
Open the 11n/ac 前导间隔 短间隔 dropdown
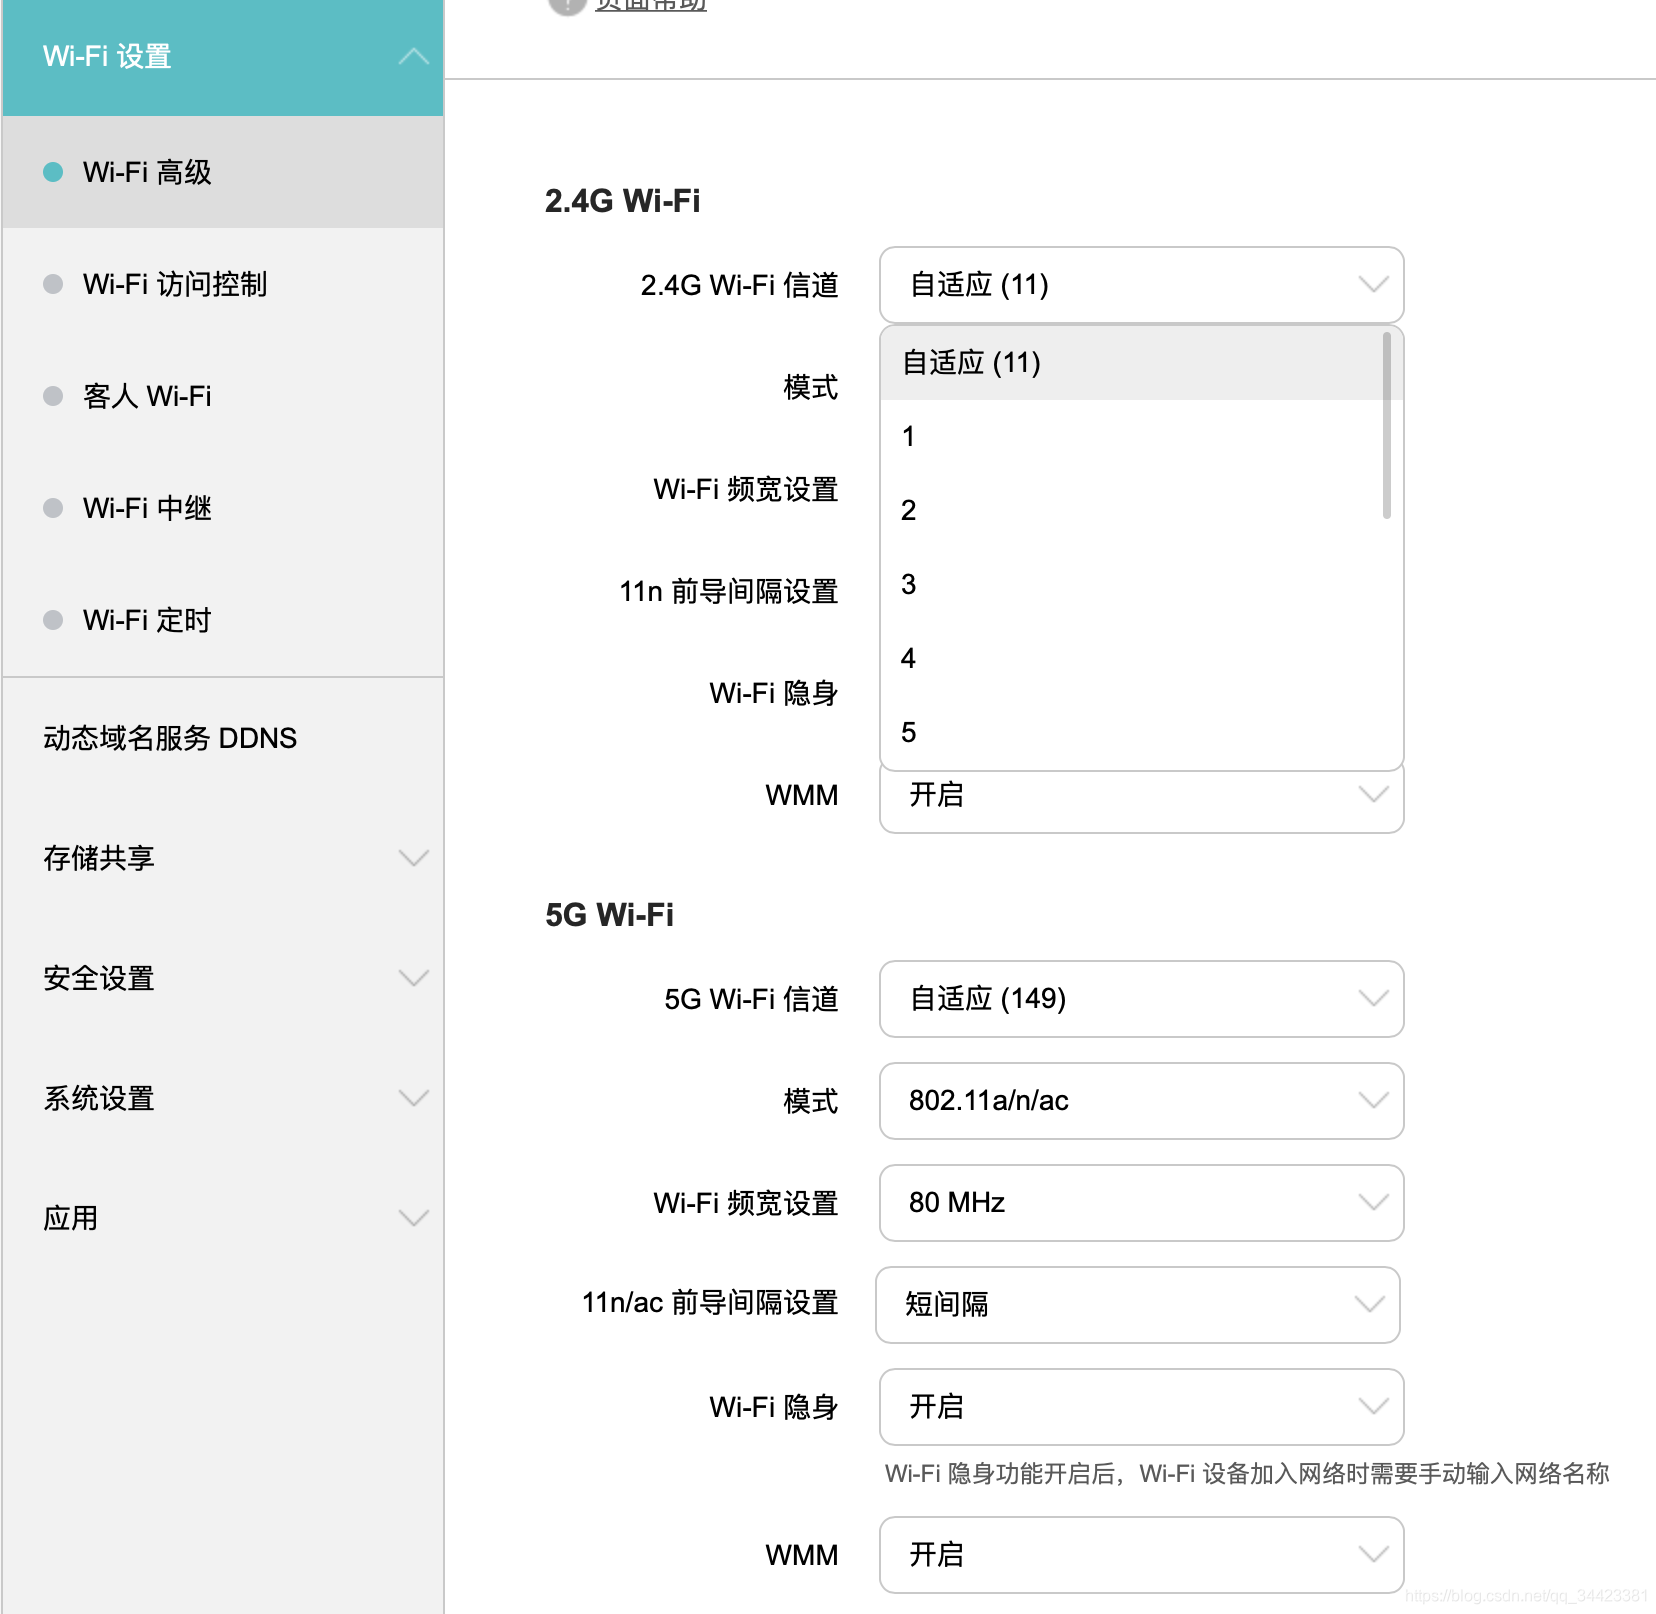tap(1137, 1305)
